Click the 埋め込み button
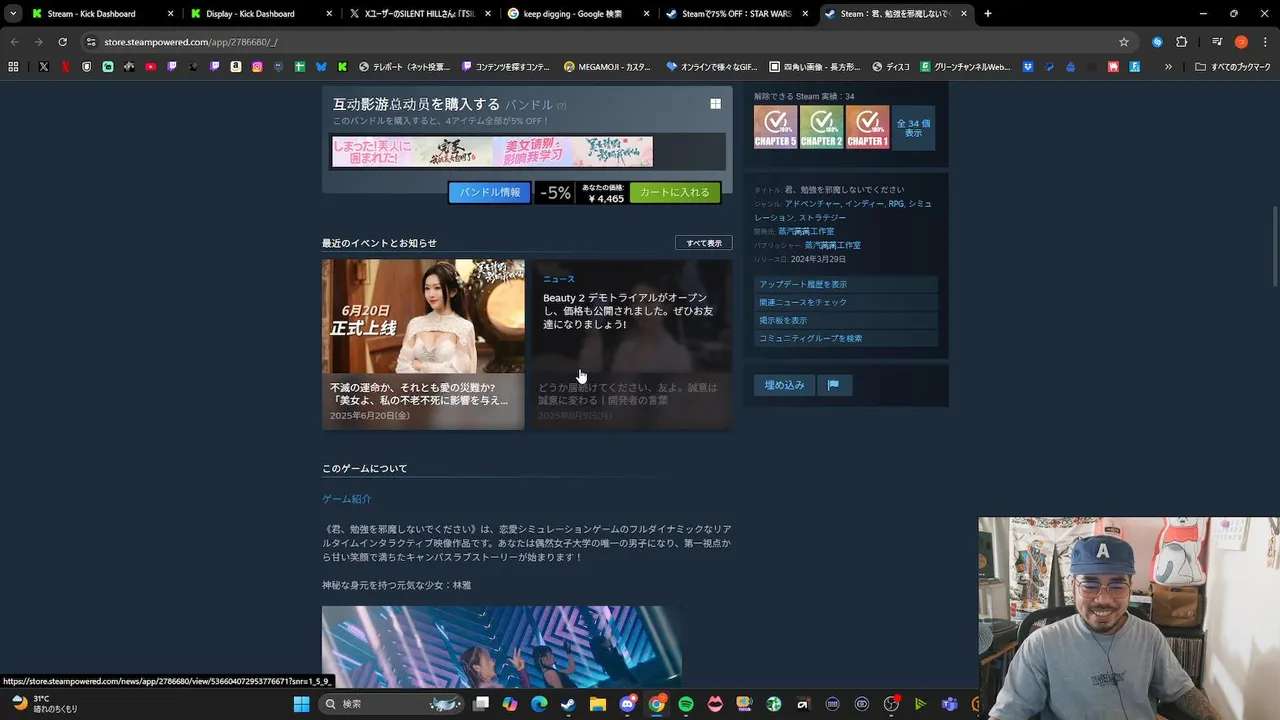This screenshot has height=720, width=1280. click(785, 385)
